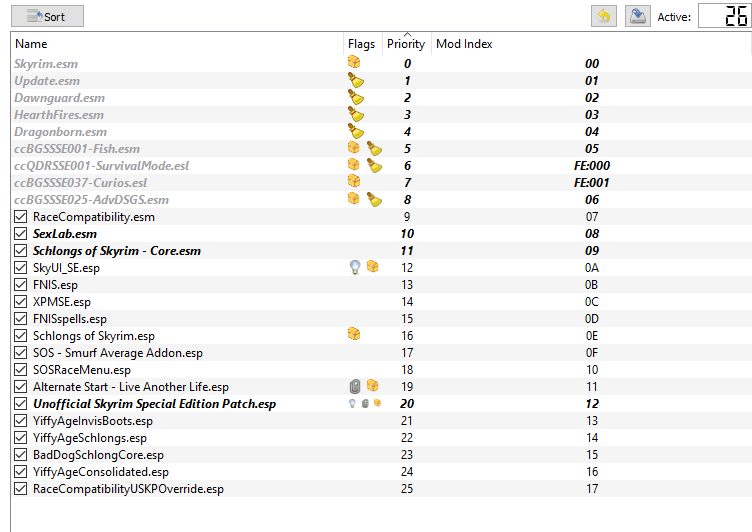752x532 pixels.
Task: Click the paperclip icon for Alternate Start
Action: (355, 386)
